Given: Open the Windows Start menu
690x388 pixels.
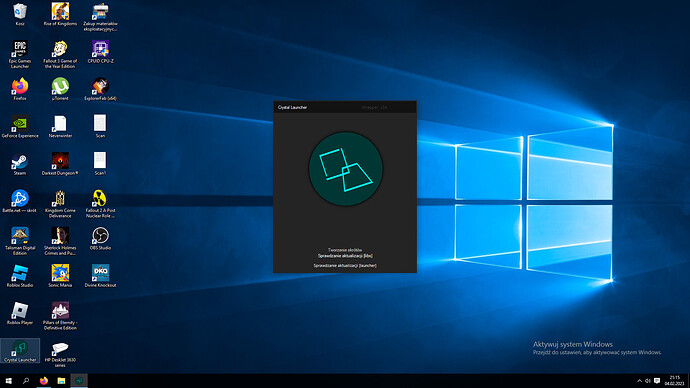Looking at the screenshot, I should 8,381.
